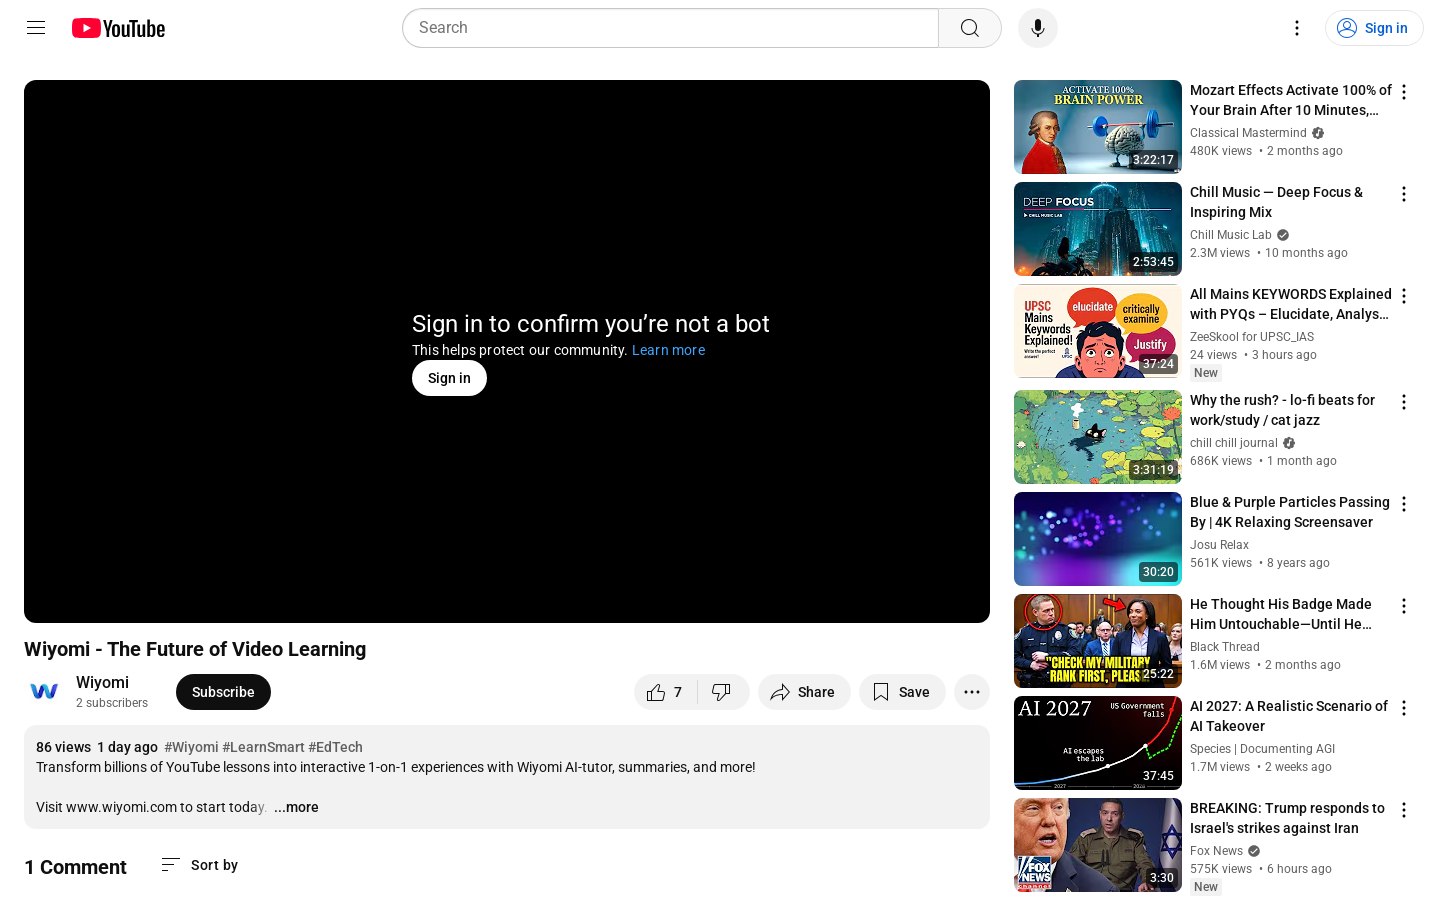The image size is (1440, 900).
Task: Dislike the video with thumbs down
Action: pyautogui.click(x=722, y=692)
